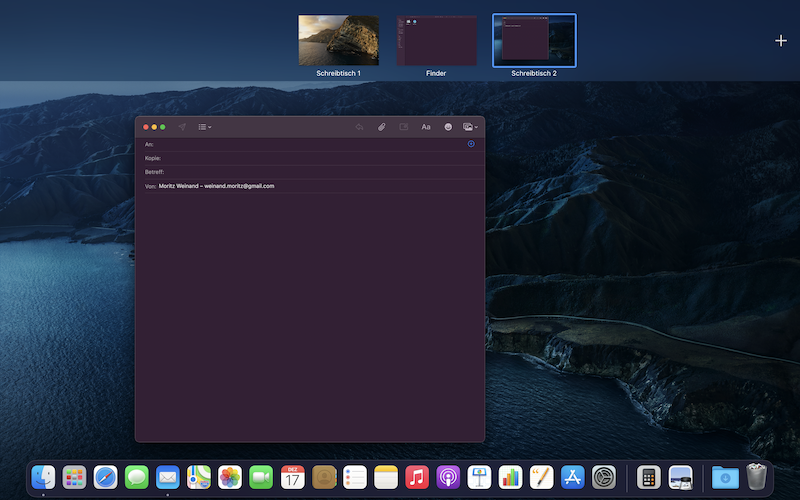The image size is (800, 500).
Task: Toggle the markup icon in the toolbar
Action: coord(404,127)
